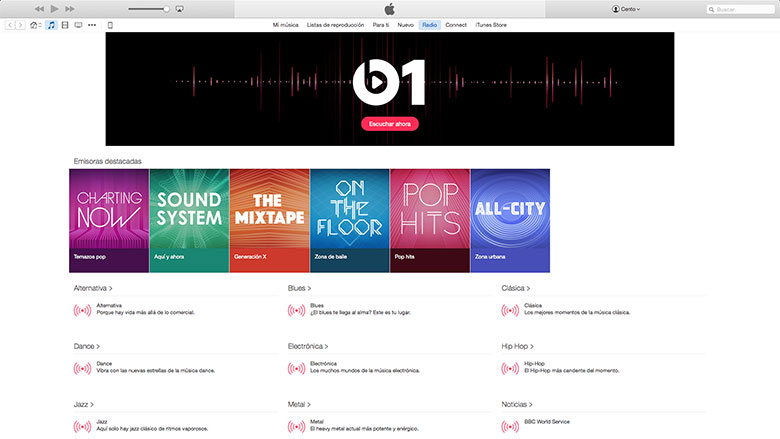
Task: Expand the Clásica genre heading
Action: click(516, 288)
